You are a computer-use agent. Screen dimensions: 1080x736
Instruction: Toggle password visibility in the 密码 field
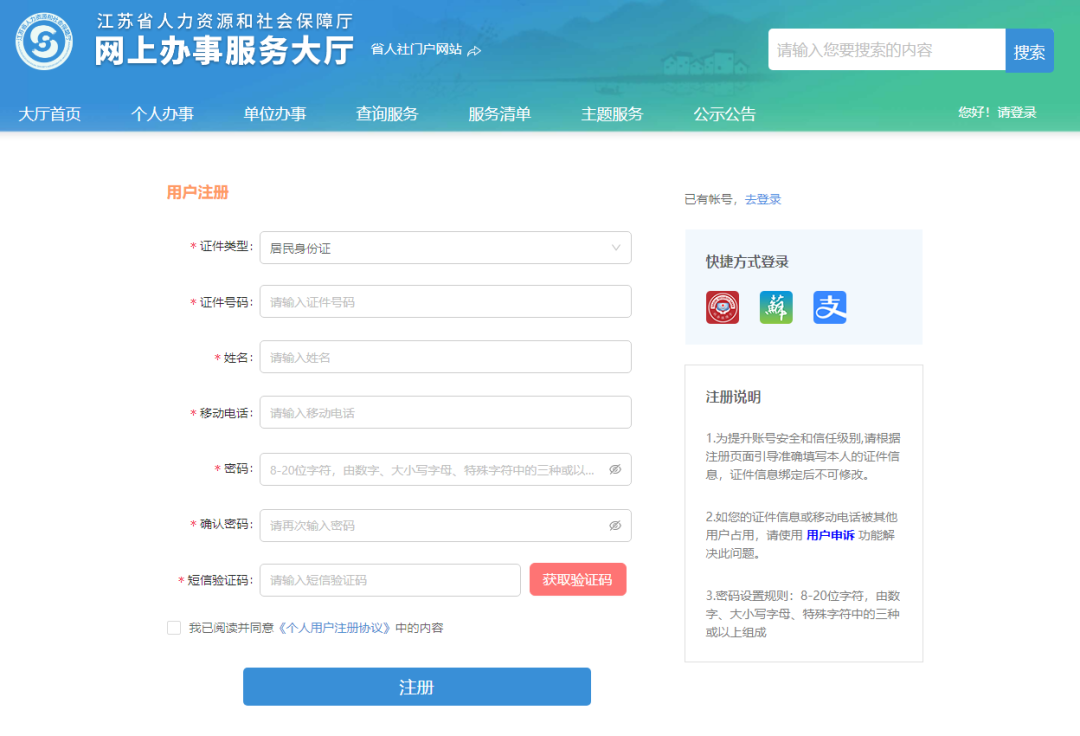615,470
